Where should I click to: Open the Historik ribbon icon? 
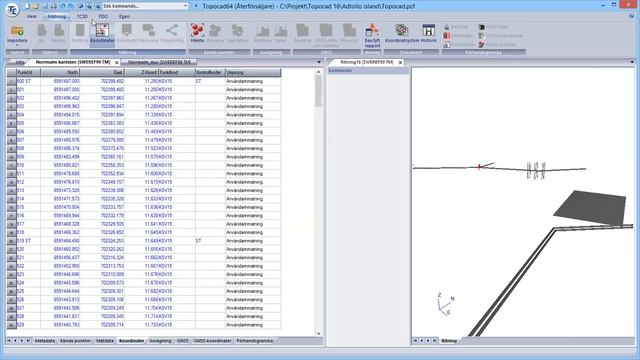[x=429, y=33]
